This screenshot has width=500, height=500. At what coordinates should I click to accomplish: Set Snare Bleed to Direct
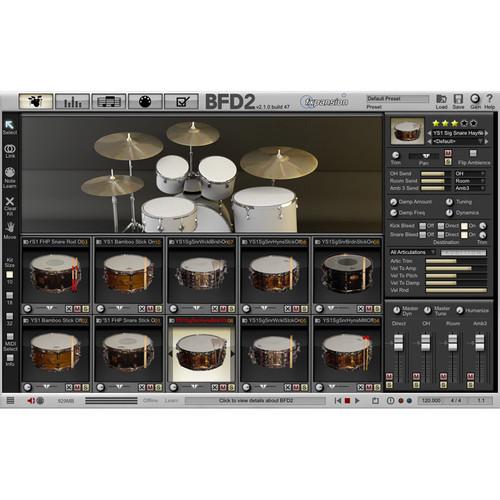441,235
